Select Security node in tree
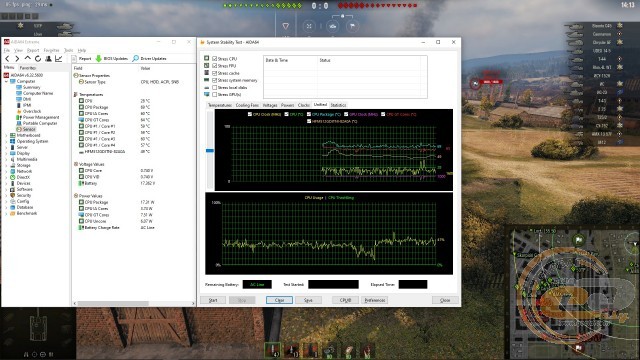Viewport: 640px width, 360px height. coord(24,195)
